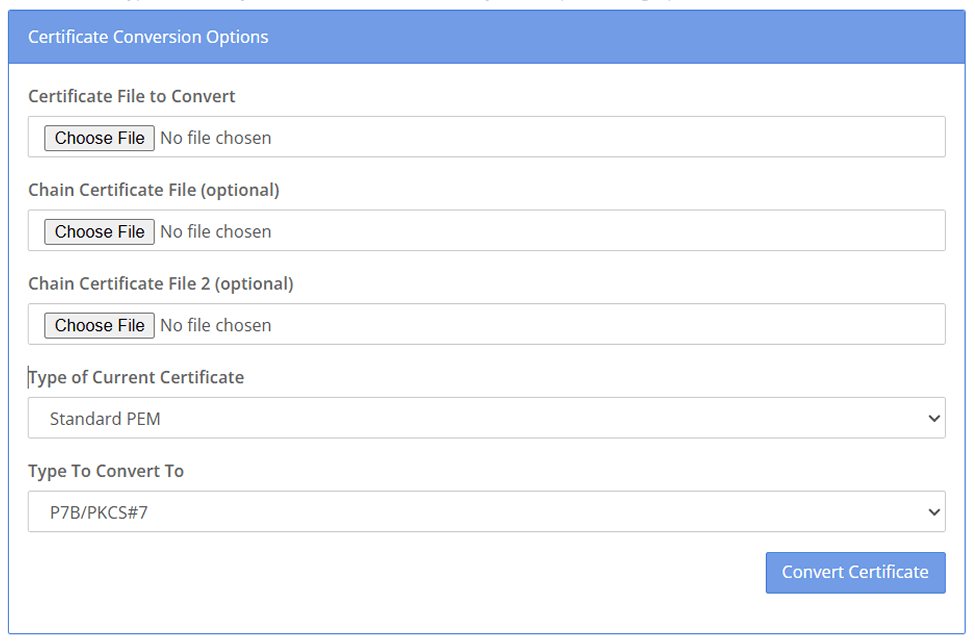
Task: Click the 'Type To Convert To' label
Action: [x=106, y=471]
